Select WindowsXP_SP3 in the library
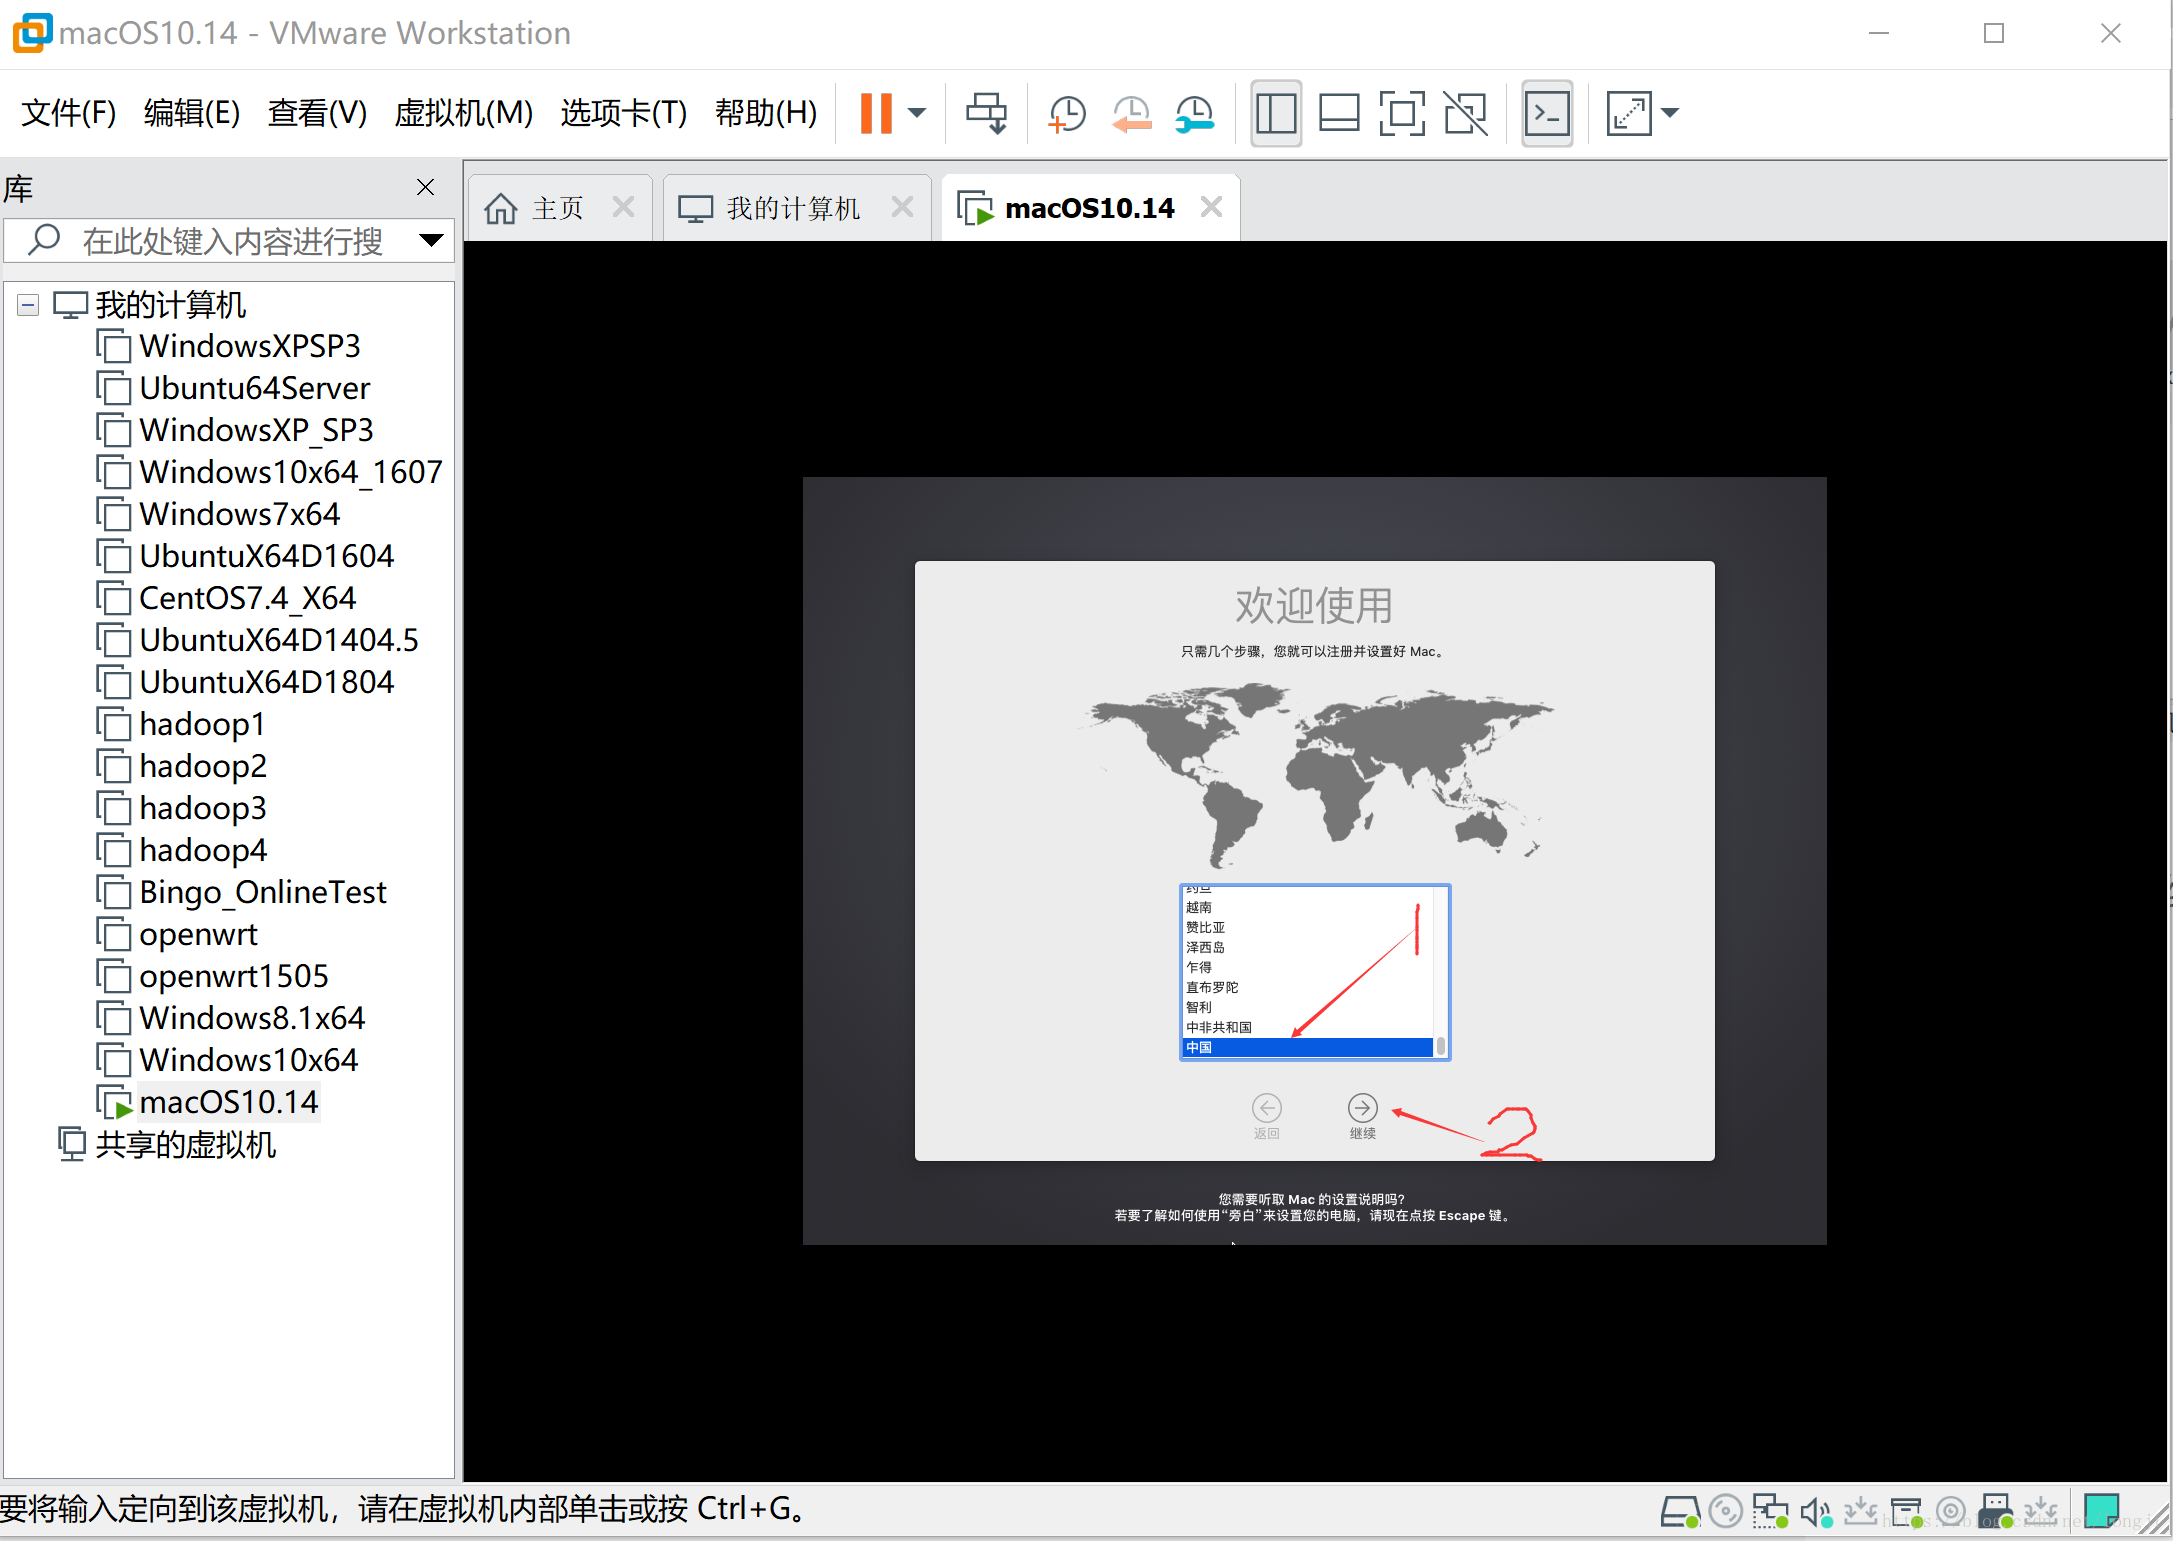The height and width of the screenshot is (1541, 2173). click(256, 430)
